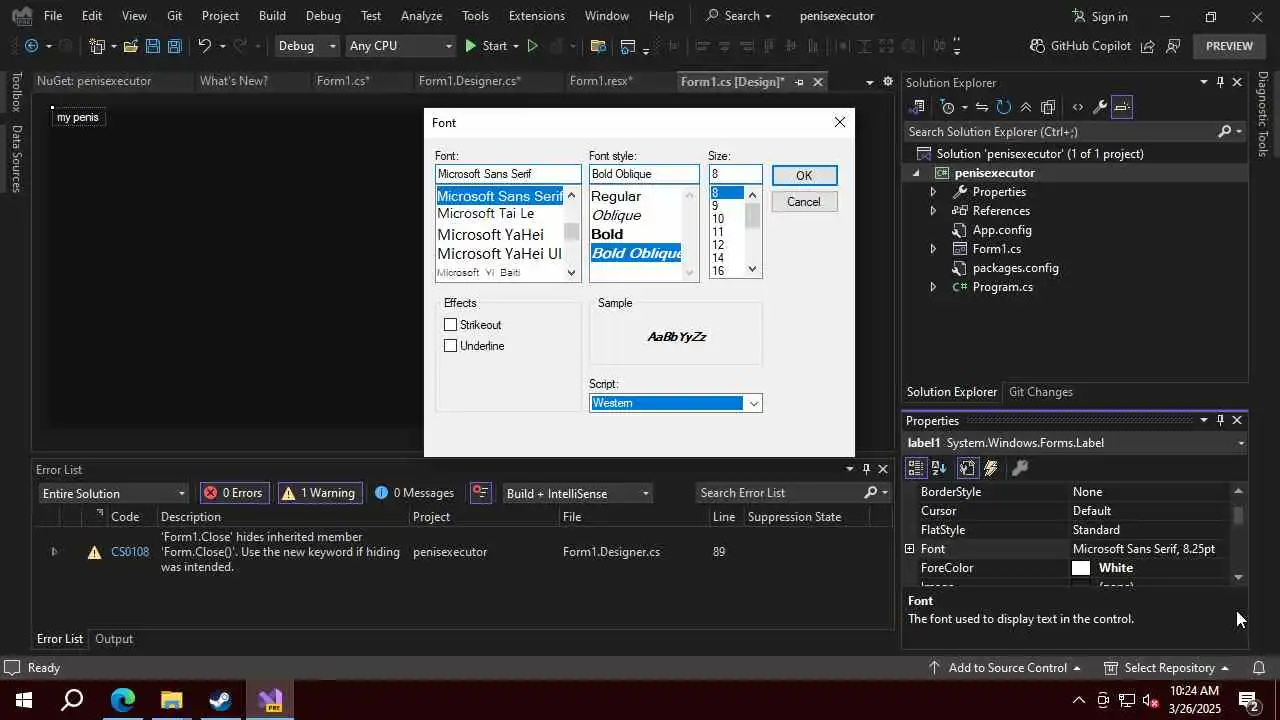Viewport: 1280px width, 720px height.
Task: Click Show All Files icon
Action: coord(1047,107)
